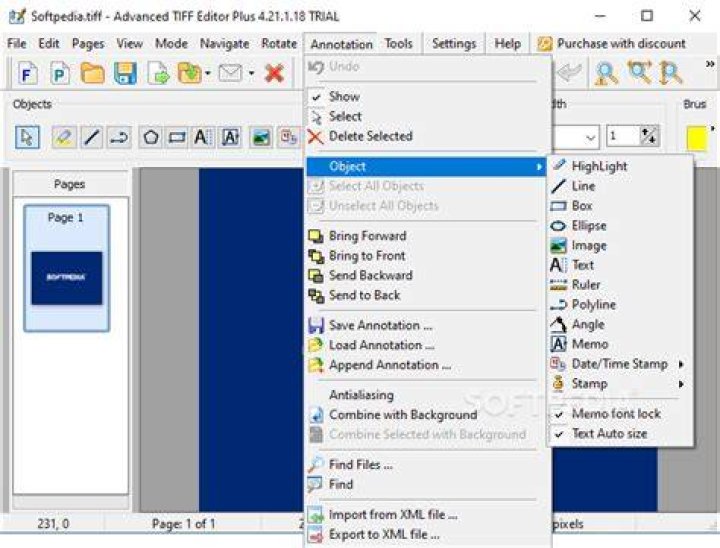
Task: Open the View menu
Action: (129, 44)
